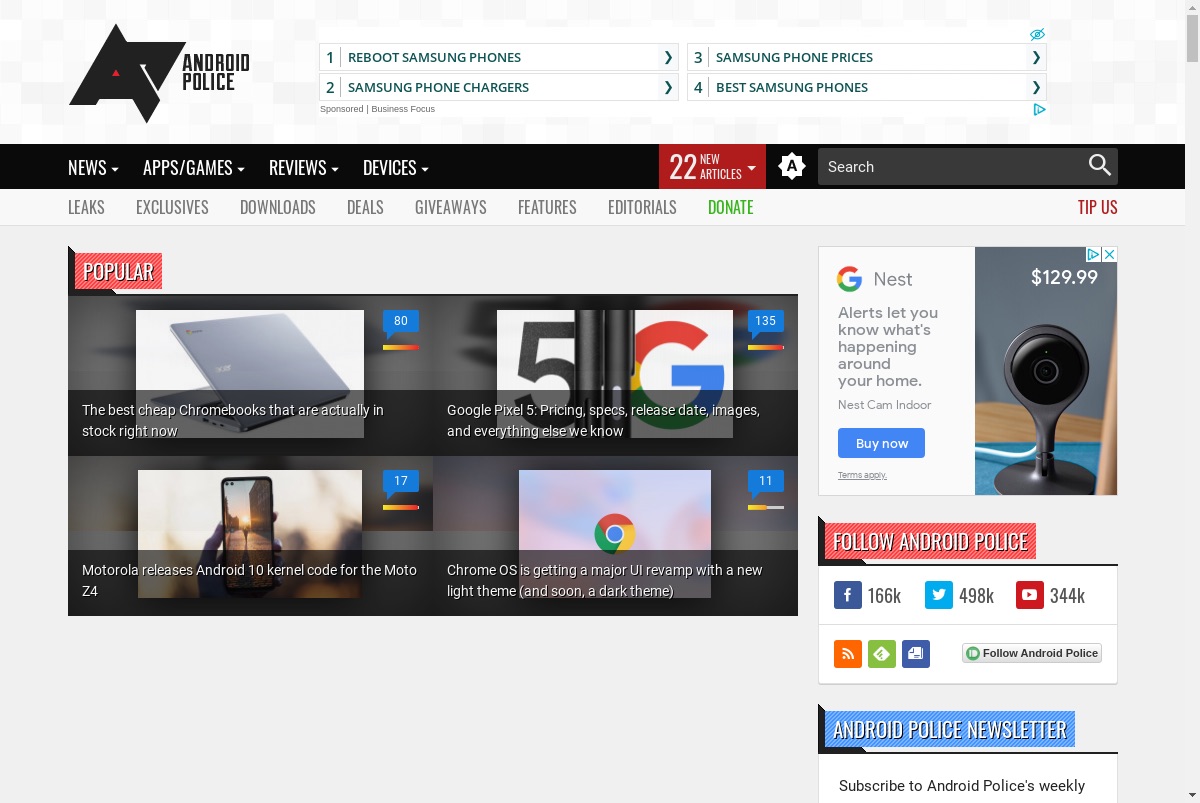Screen dimensions: 1200x803
Task: Expand the APPS/GAMES dropdown menu
Action: point(194,168)
